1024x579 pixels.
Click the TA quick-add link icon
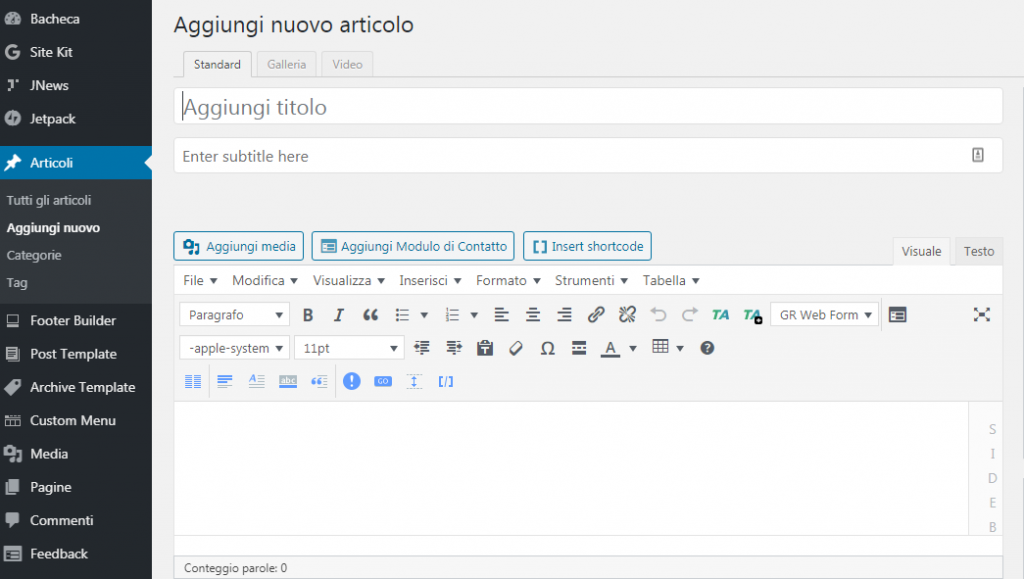pos(752,315)
